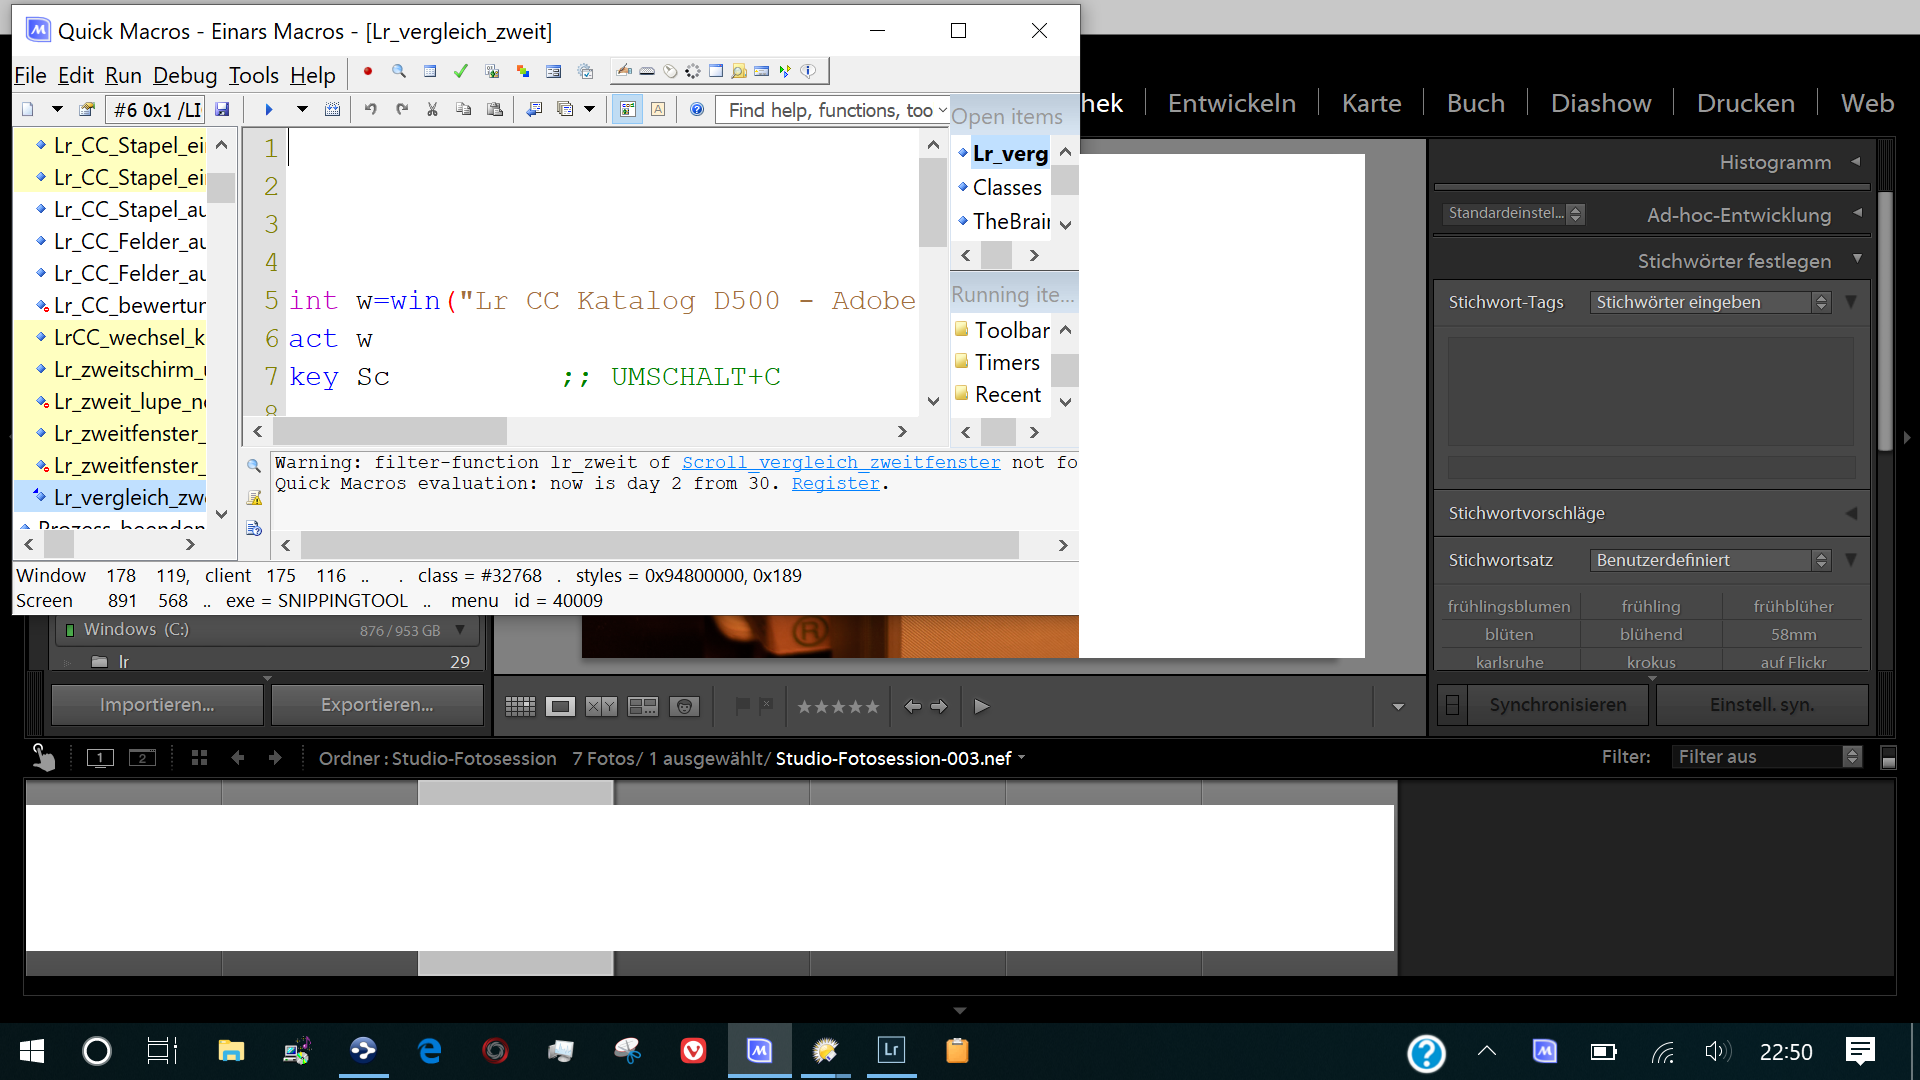Toggle the filter lock switch beside Filter aus
1920x1080 pixels.
coord(1888,758)
